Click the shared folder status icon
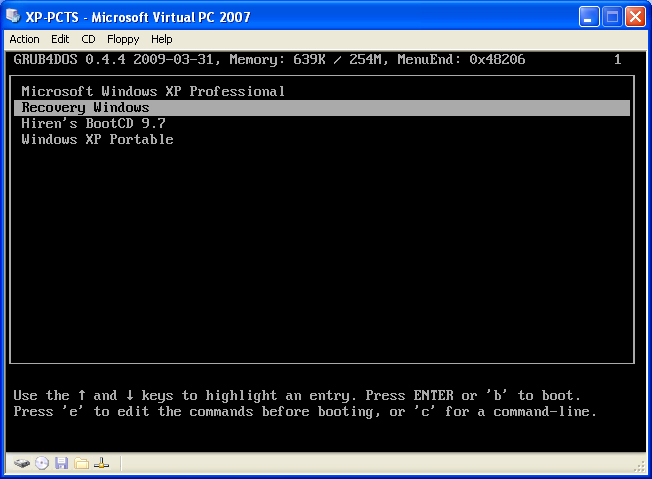Image resolution: width=652 pixels, height=479 pixels. pos(82,463)
